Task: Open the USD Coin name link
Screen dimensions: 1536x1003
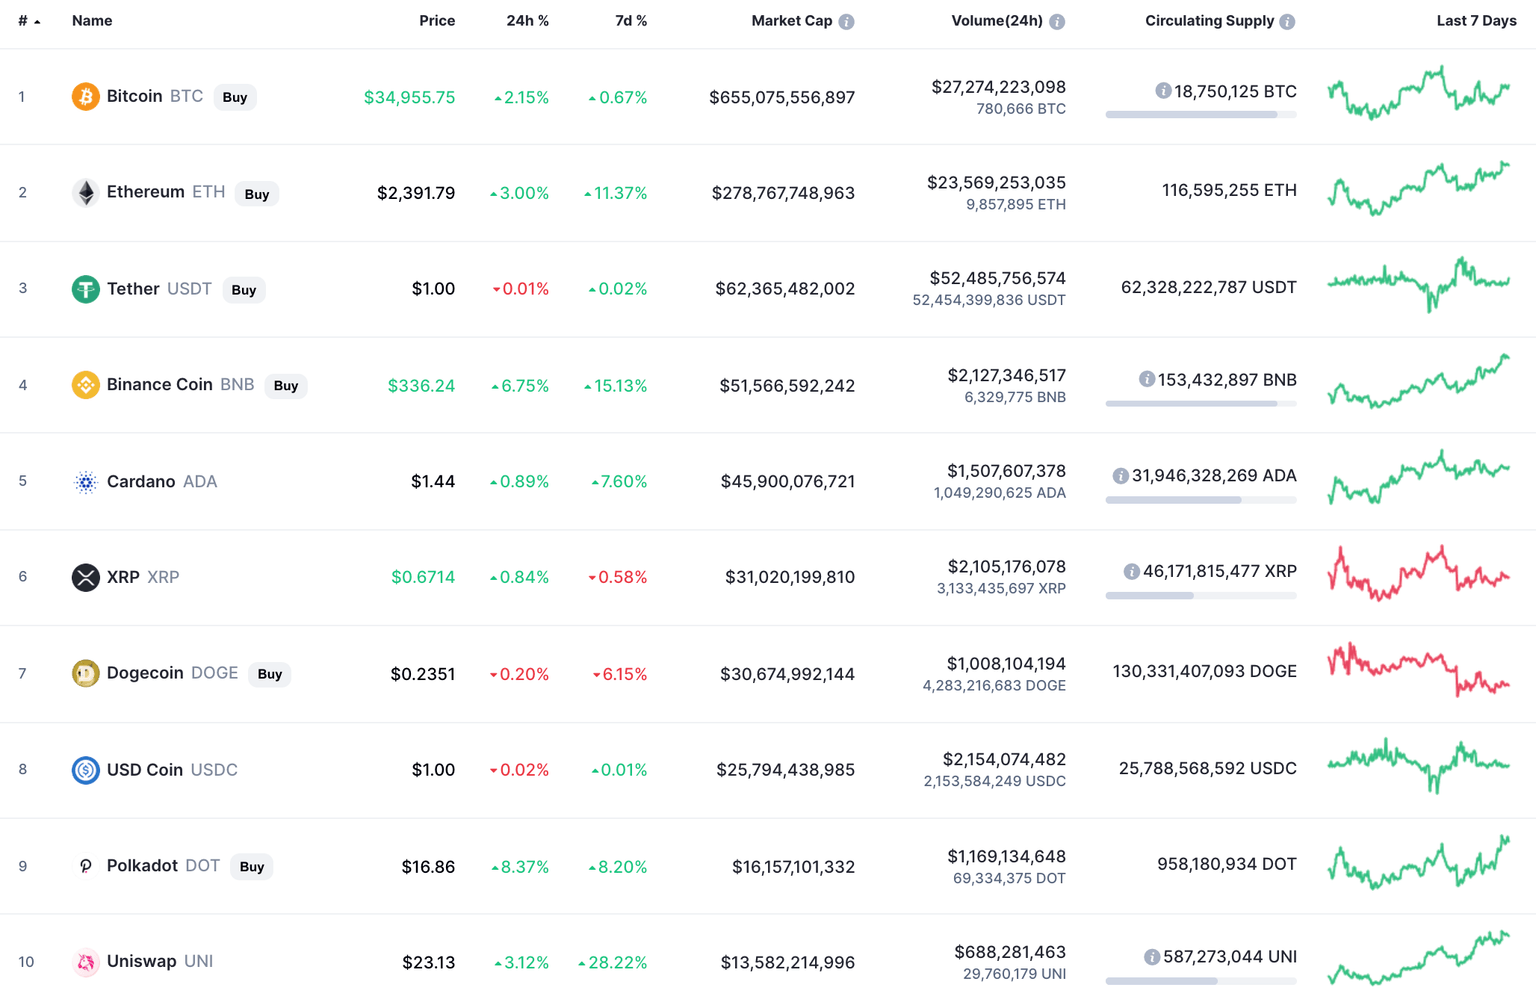Action: (x=145, y=770)
